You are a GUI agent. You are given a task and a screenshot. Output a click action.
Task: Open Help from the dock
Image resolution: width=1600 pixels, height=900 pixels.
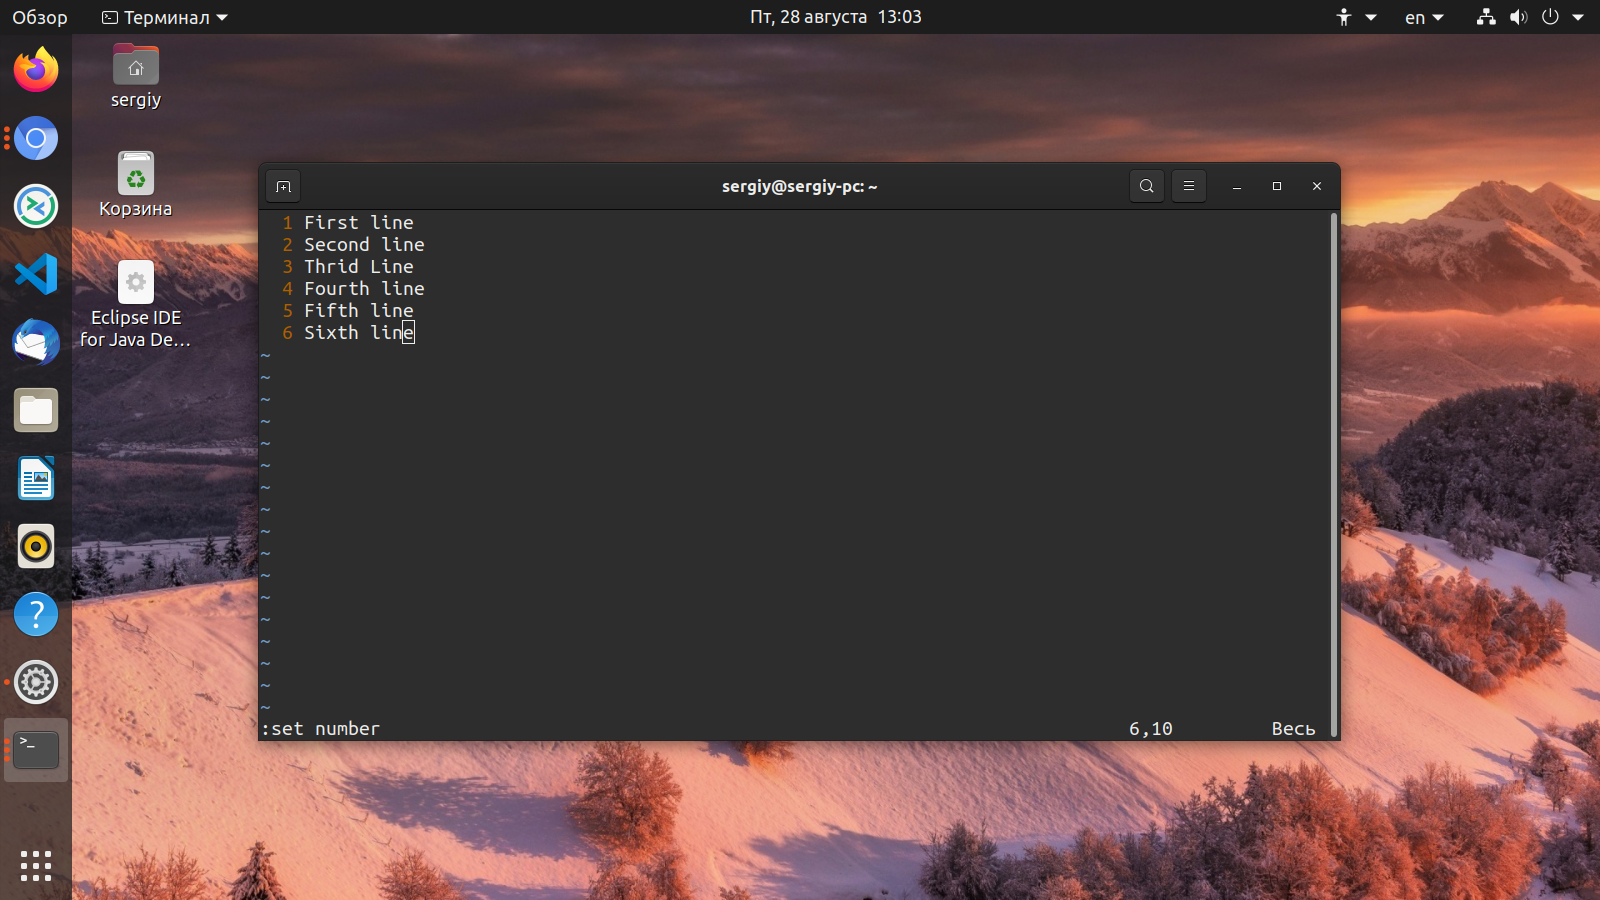tap(36, 614)
